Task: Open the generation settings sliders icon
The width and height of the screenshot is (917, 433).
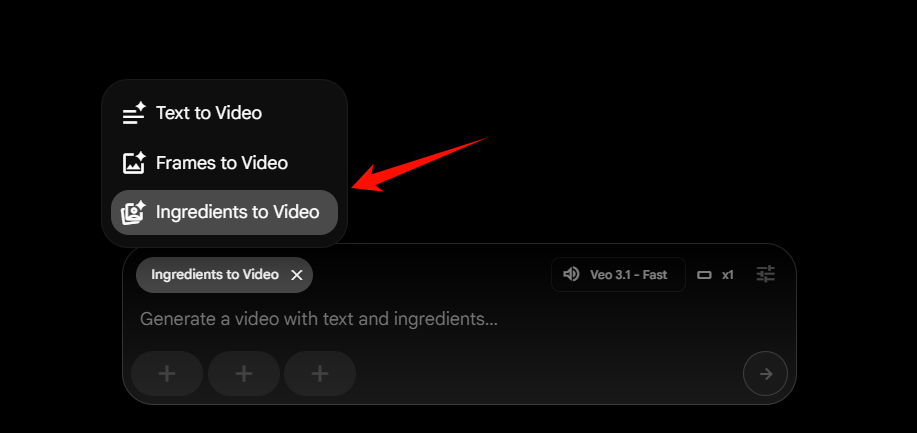Action: pos(766,274)
